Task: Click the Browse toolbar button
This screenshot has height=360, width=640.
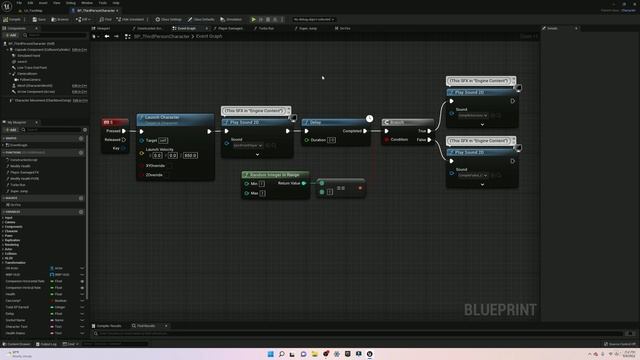Action: coord(60,19)
